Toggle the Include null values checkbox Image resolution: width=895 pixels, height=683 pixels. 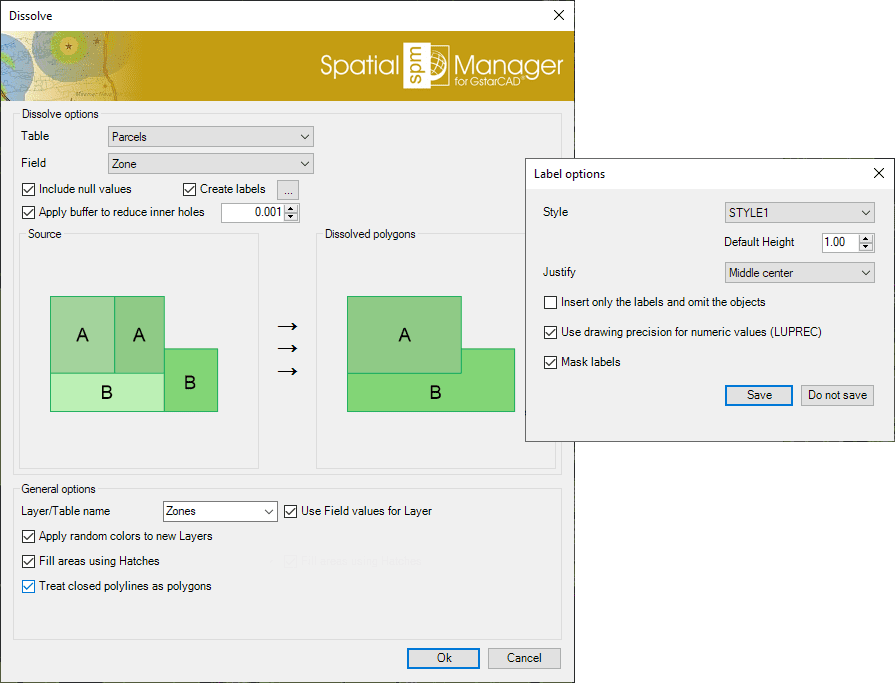pos(28,189)
